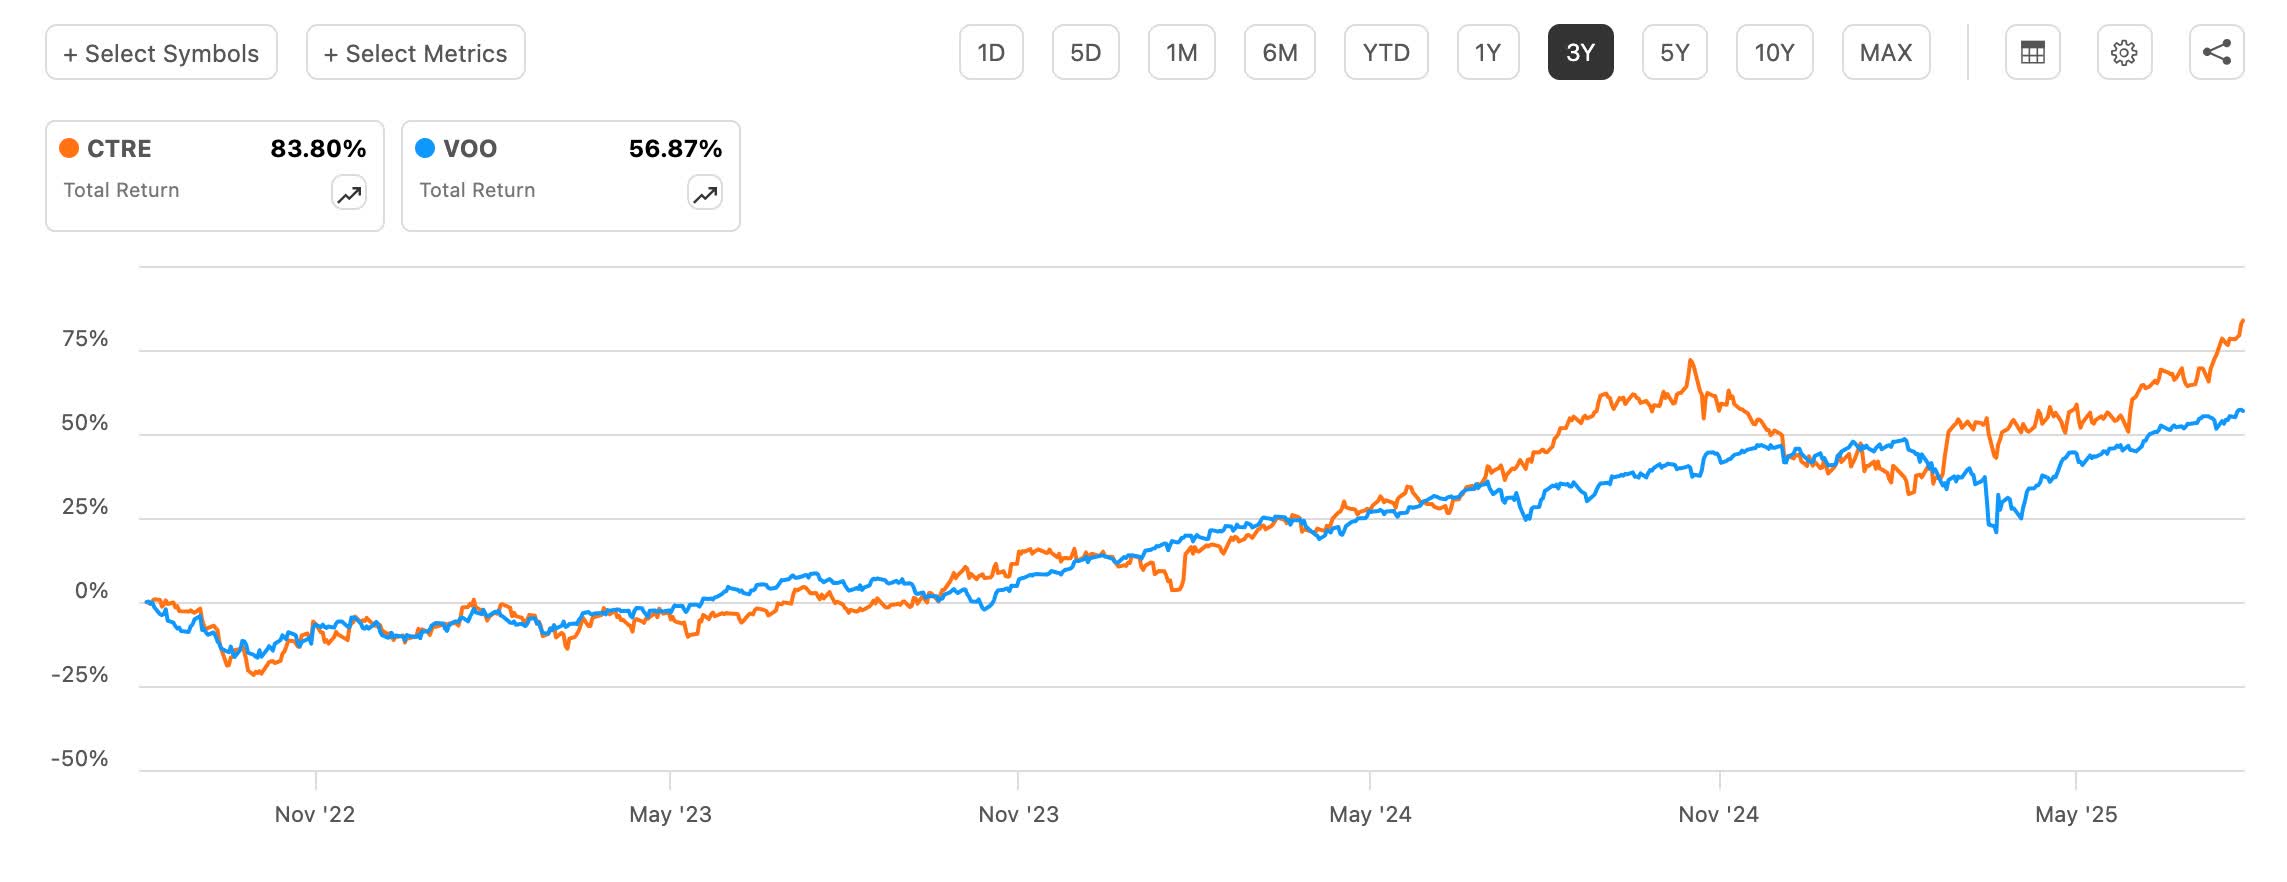Toggle the MAX time range
The image size is (2287, 882).
point(1884,52)
